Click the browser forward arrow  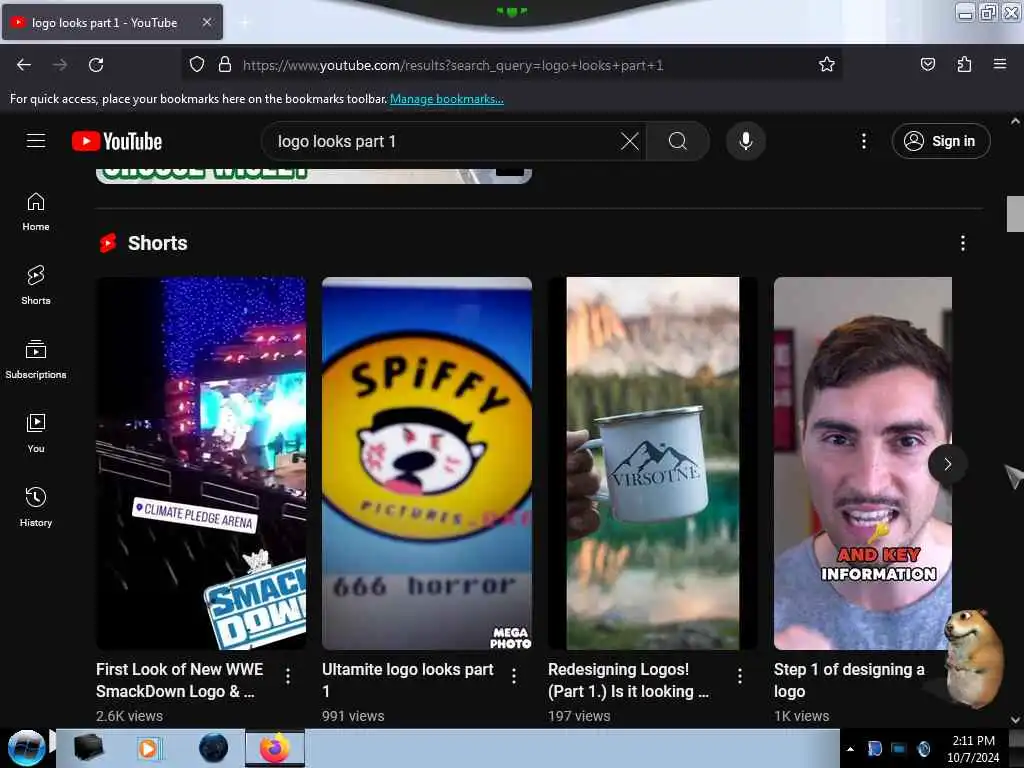pos(59,65)
